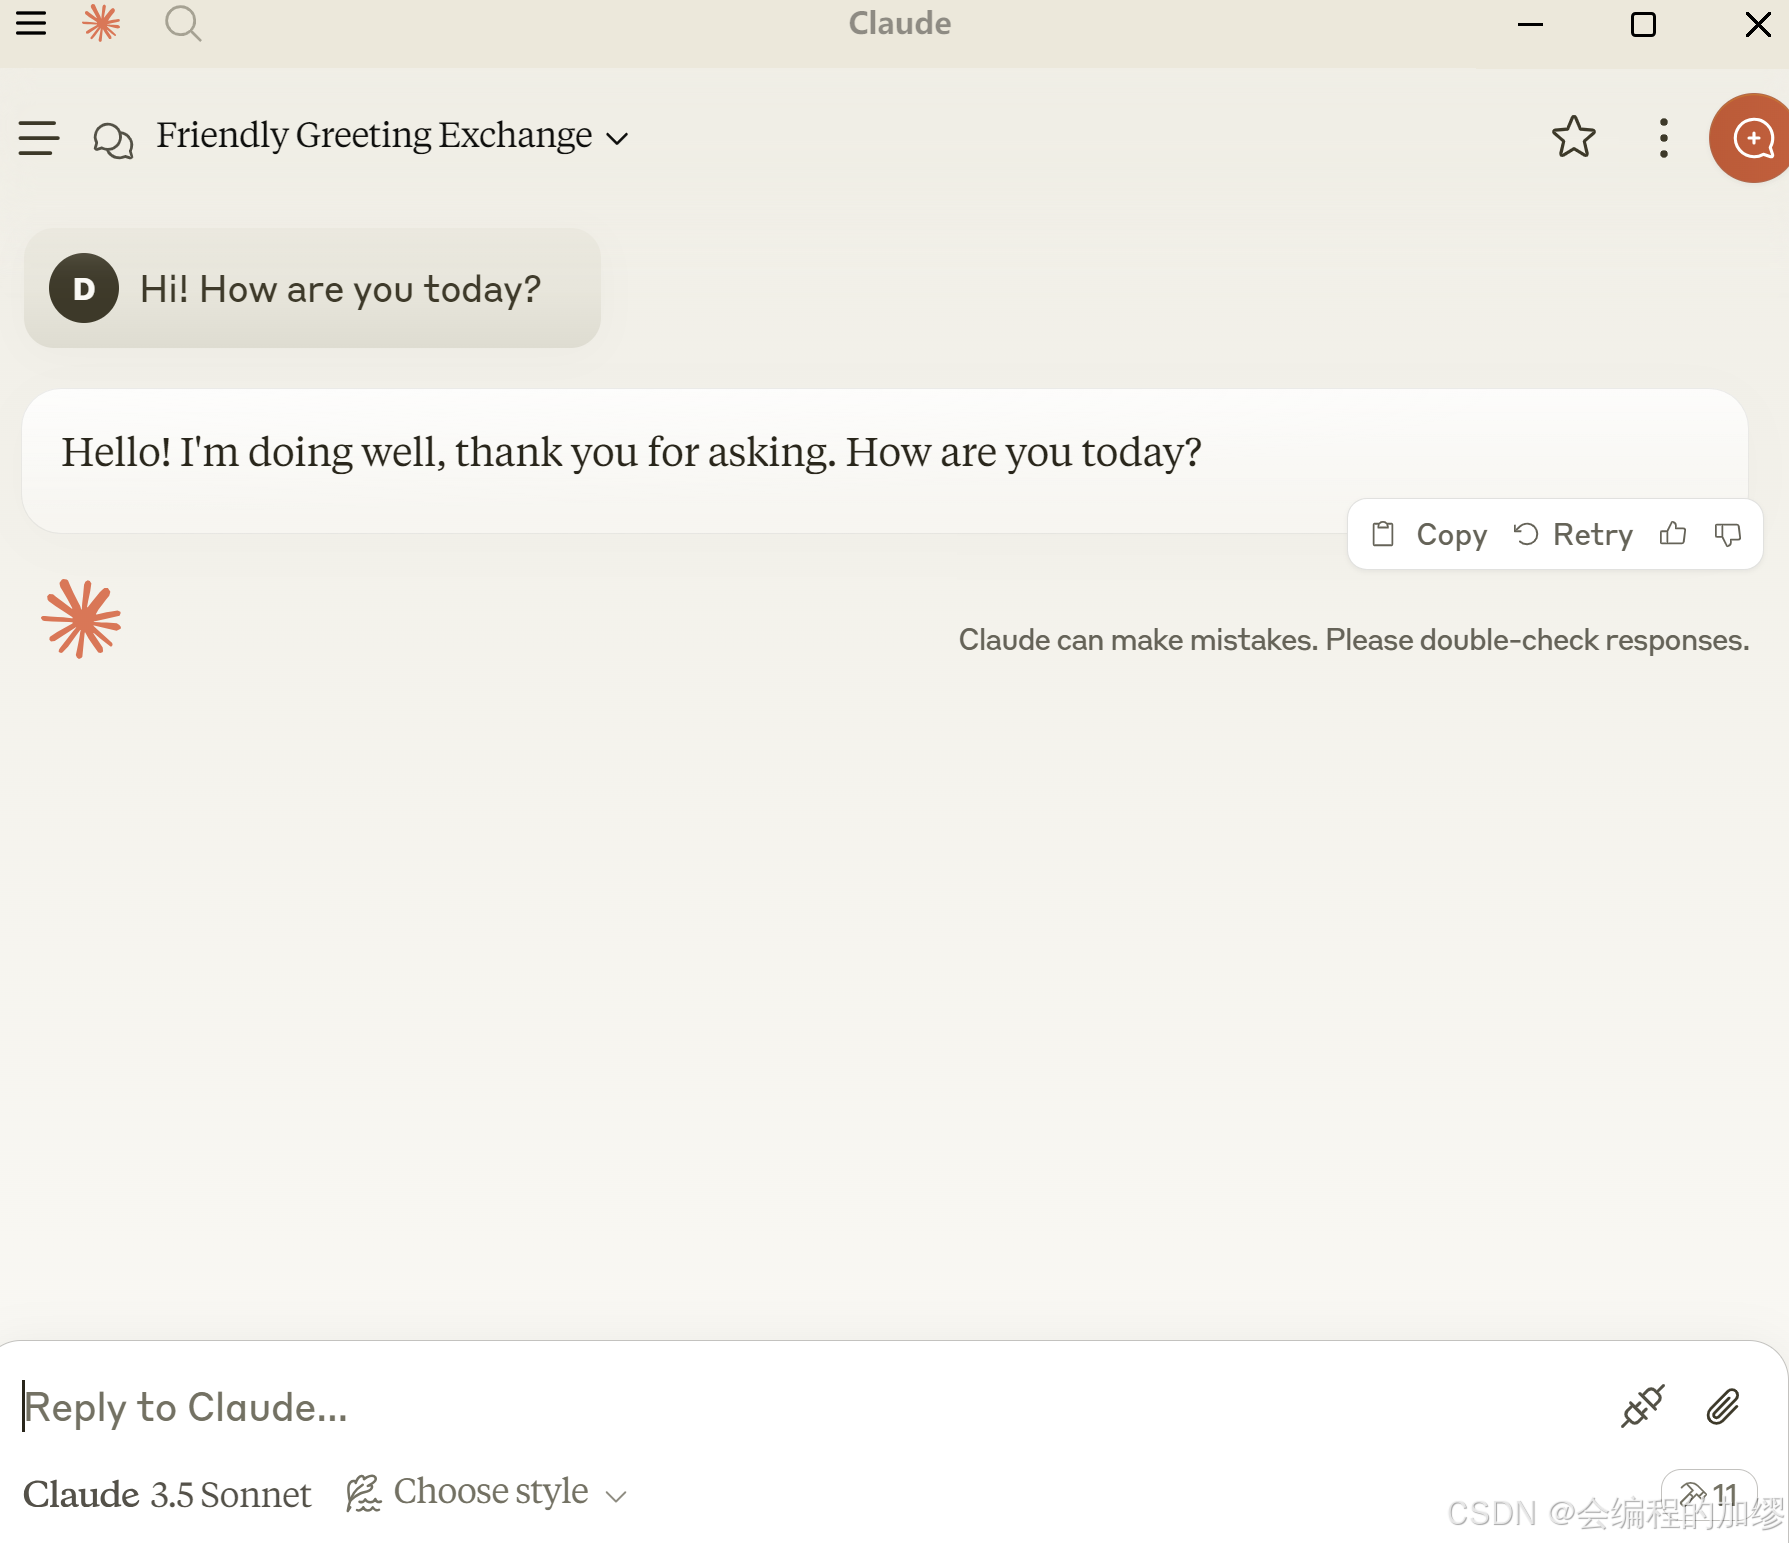The image size is (1789, 1543).
Task: Give the response a thumbs down
Action: (1728, 535)
